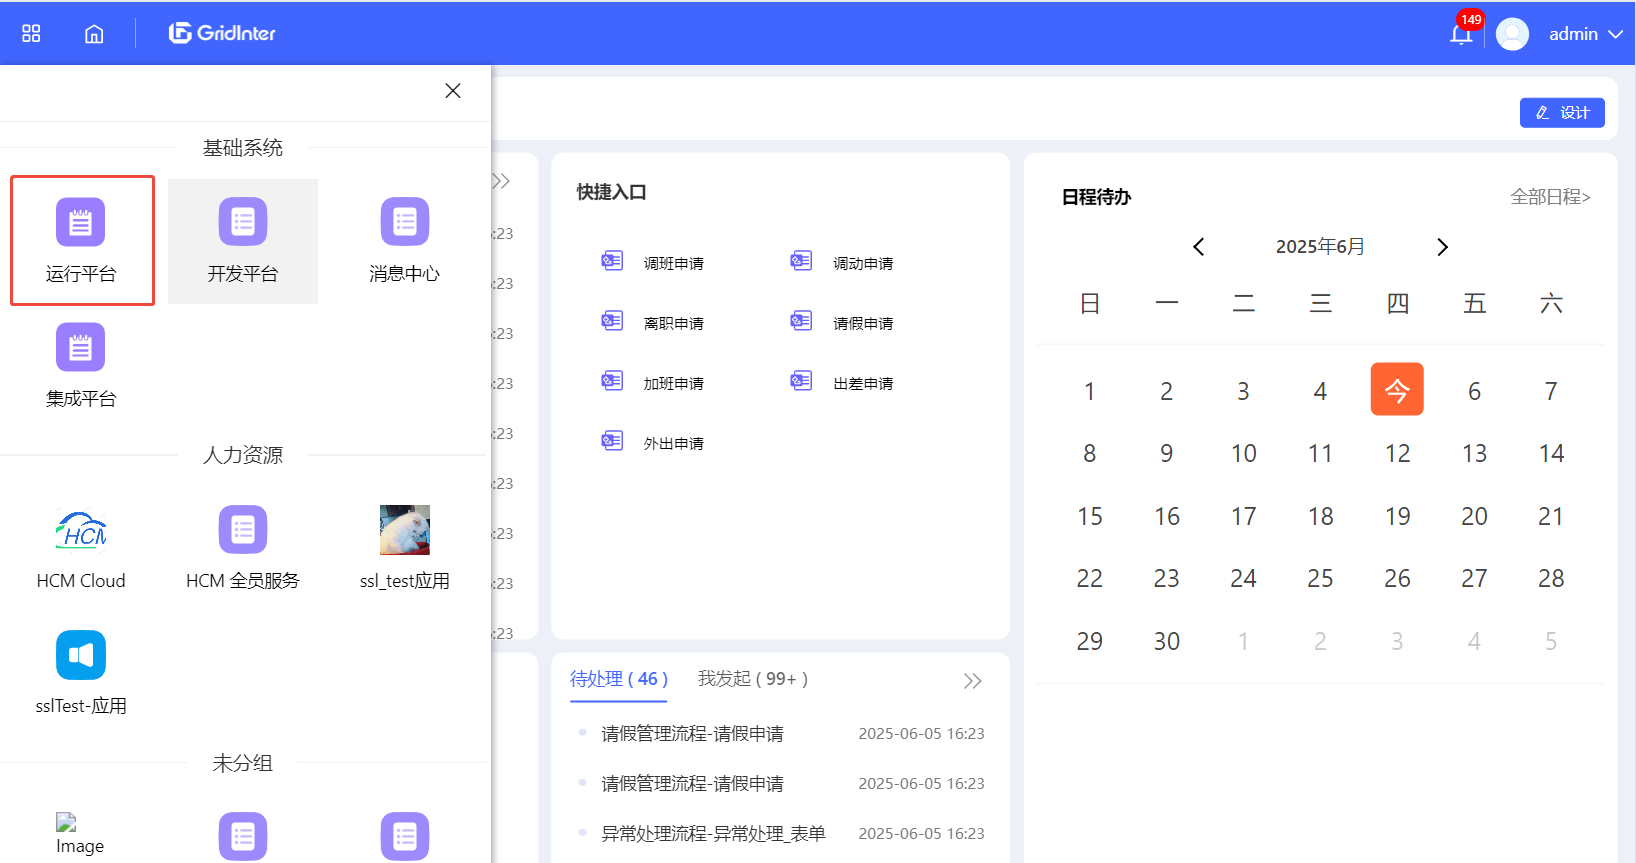This screenshot has height=863, width=1636.
Task: Switch to 我发起 (99+) tab
Action: pos(753,679)
